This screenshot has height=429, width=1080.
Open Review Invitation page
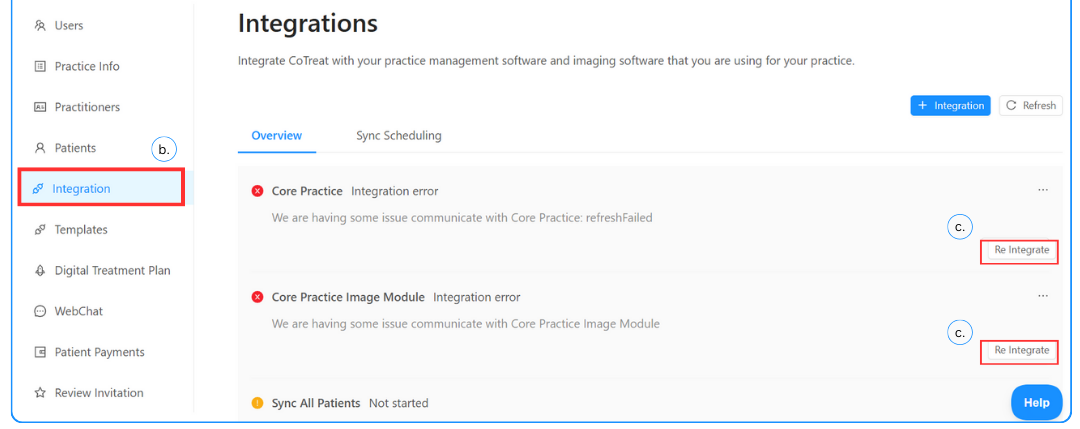pos(99,393)
